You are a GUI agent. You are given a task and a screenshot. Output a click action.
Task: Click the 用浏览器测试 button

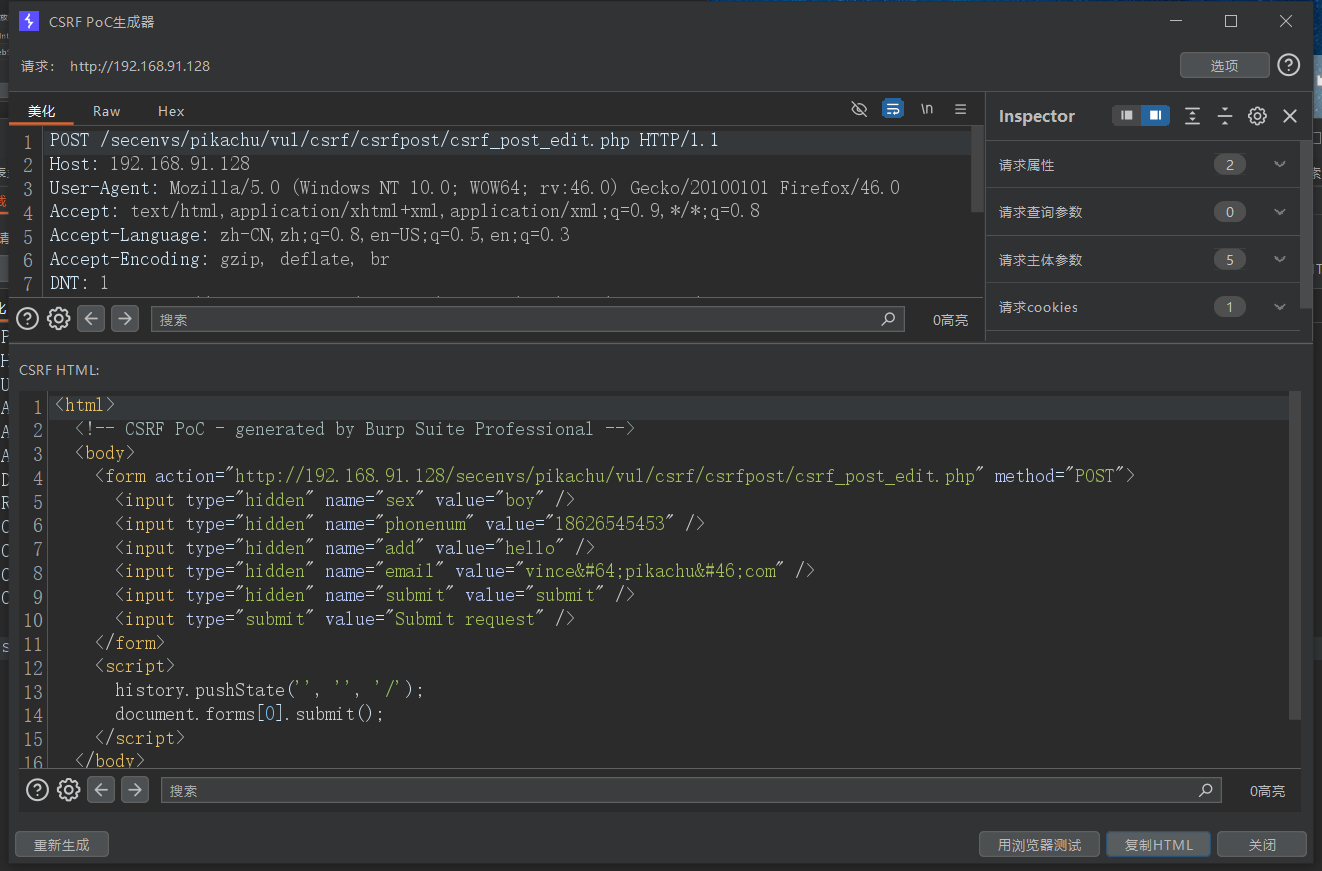tap(1039, 845)
